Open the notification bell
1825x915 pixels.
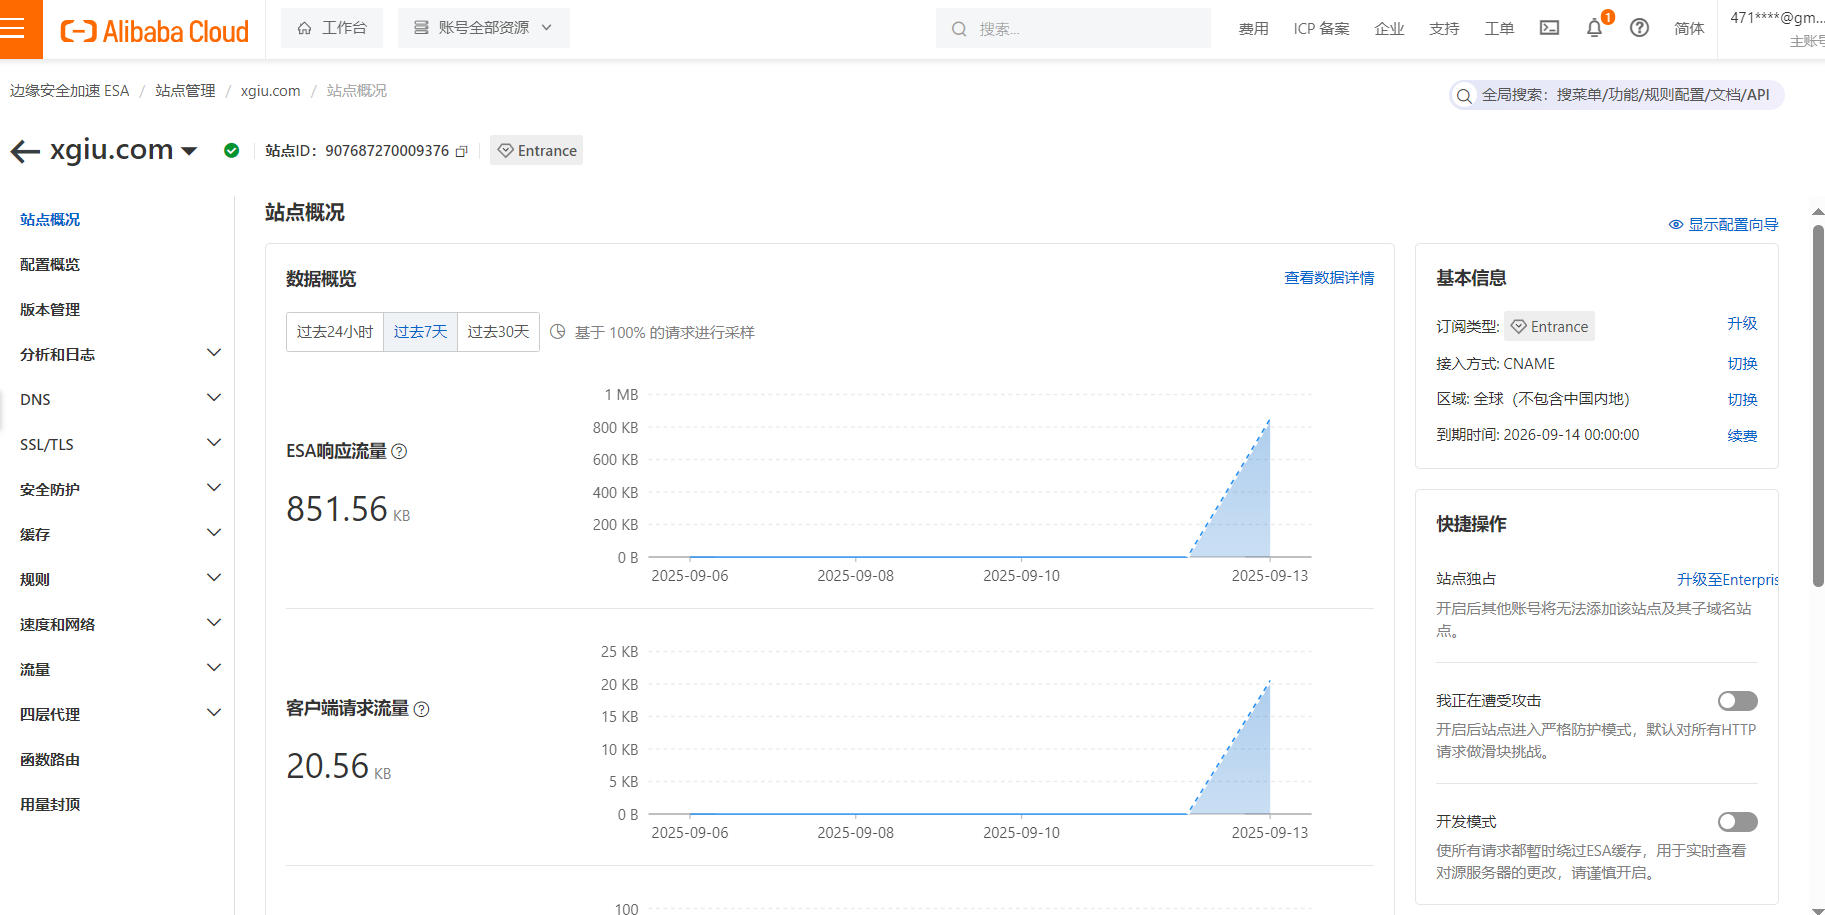[x=1594, y=28]
